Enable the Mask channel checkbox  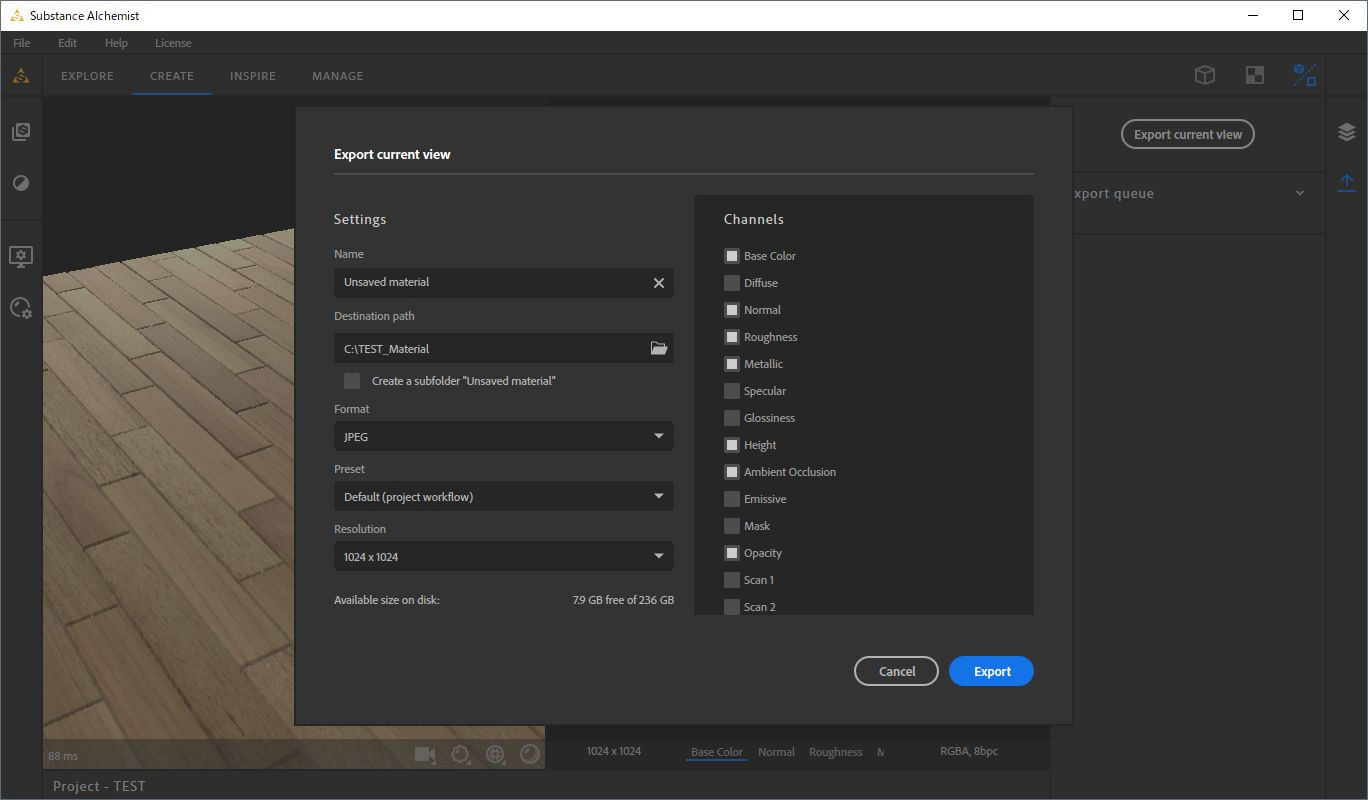coord(732,526)
